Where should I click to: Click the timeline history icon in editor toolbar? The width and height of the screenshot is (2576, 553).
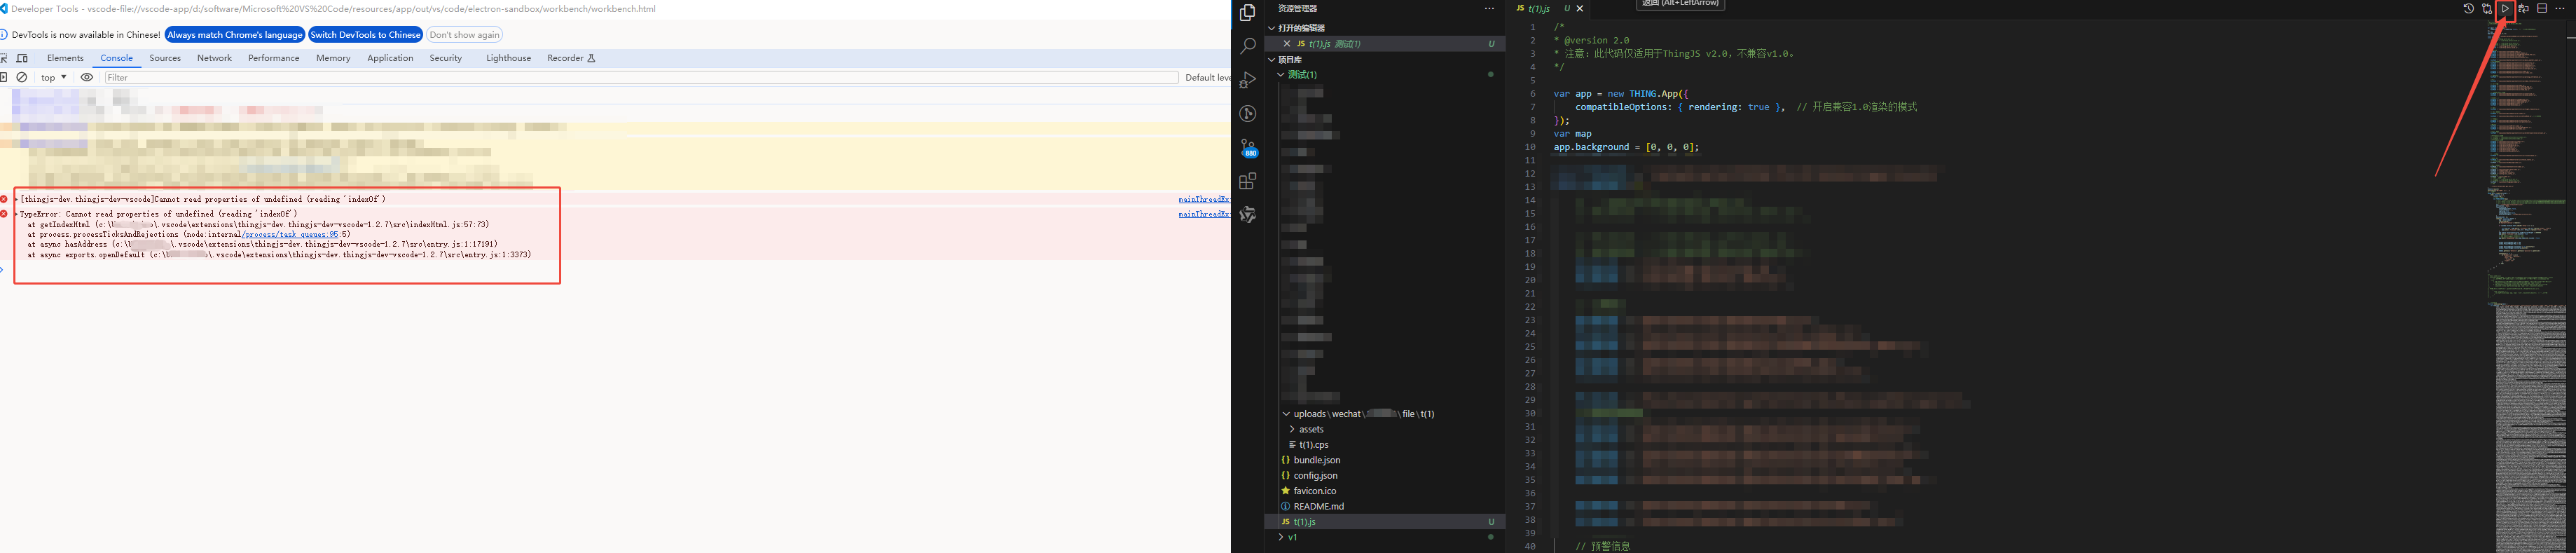[x=2468, y=8]
